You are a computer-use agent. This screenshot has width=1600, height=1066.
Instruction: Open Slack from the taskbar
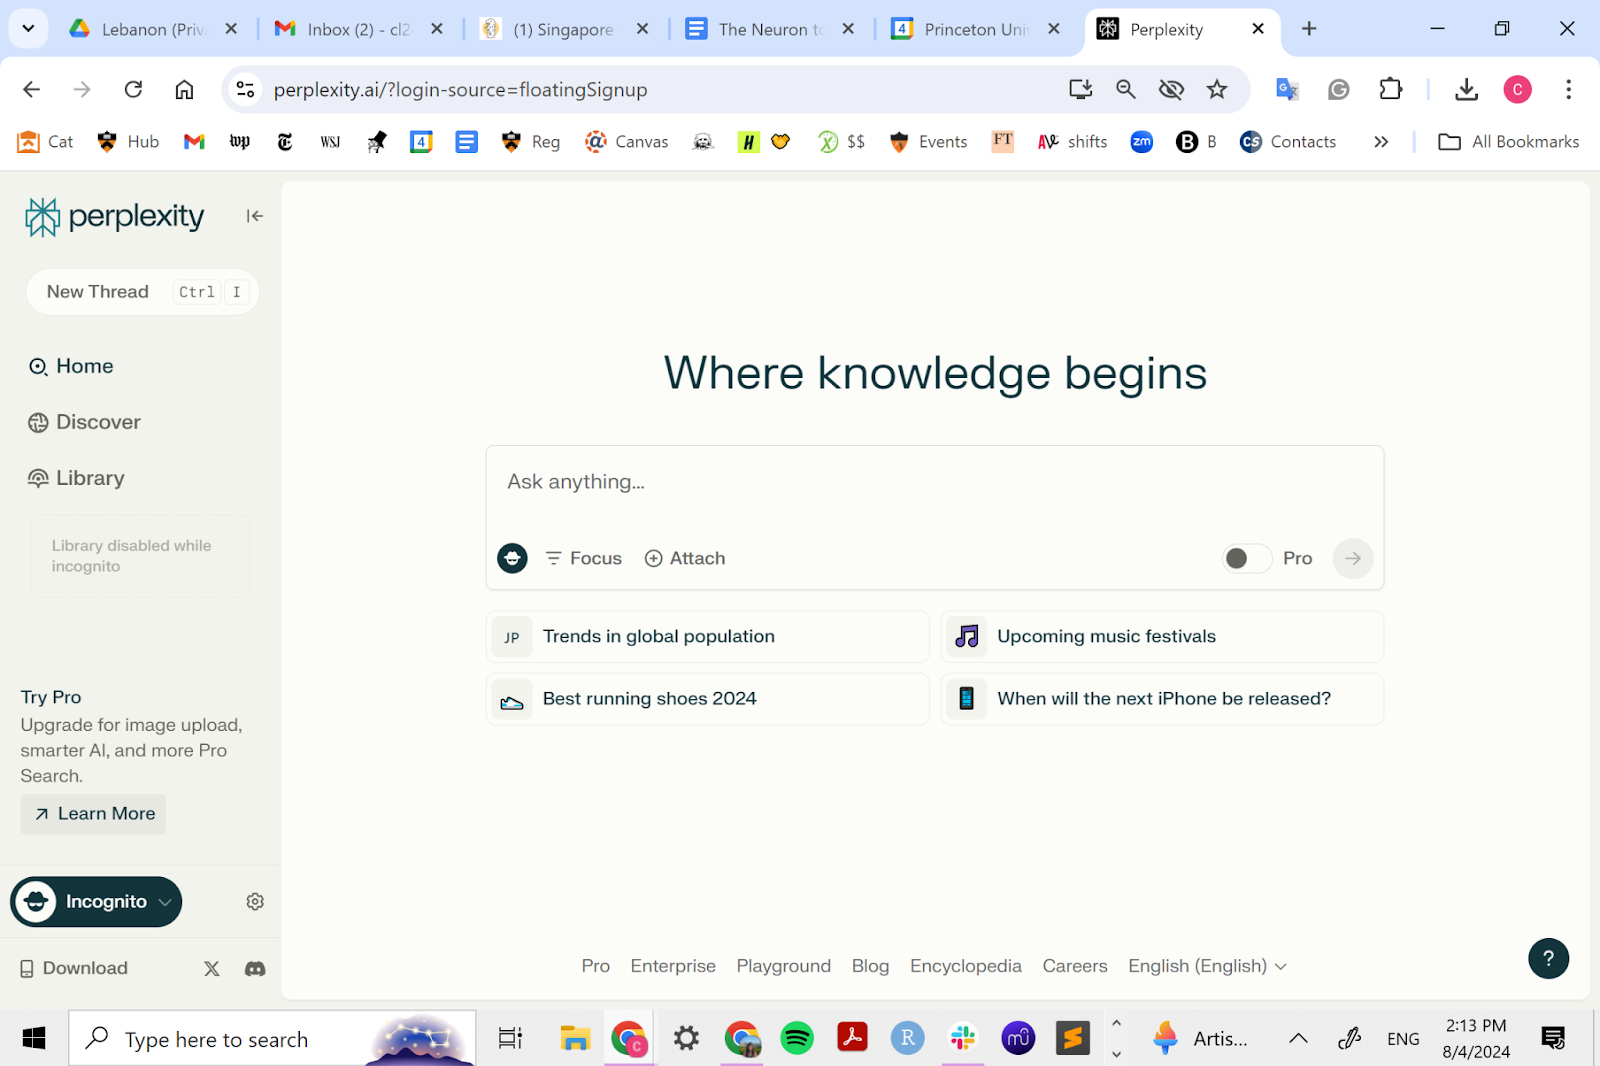[x=963, y=1039]
